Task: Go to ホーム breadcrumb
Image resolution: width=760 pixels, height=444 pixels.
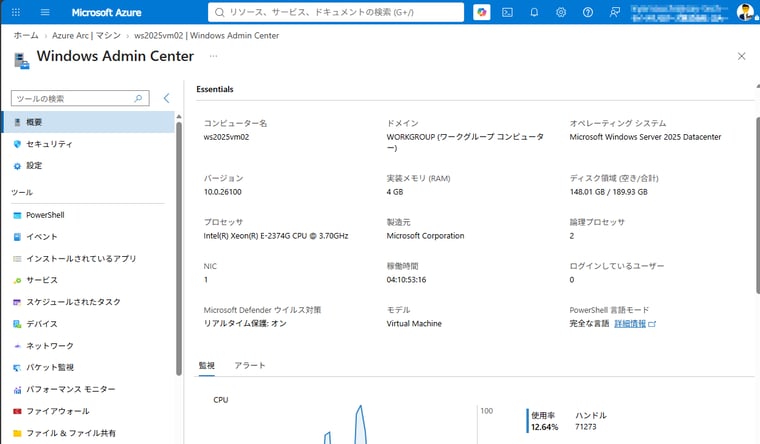Action: coord(26,35)
